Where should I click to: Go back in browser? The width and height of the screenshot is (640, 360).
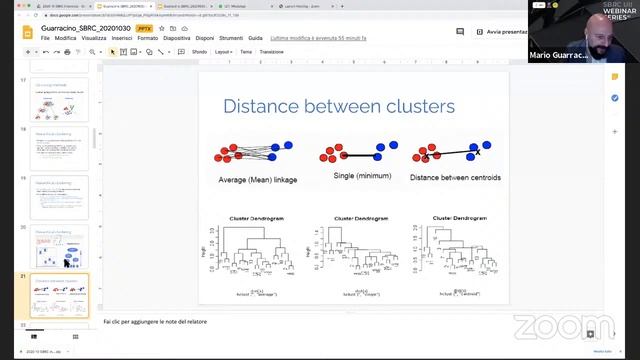point(20,15)
